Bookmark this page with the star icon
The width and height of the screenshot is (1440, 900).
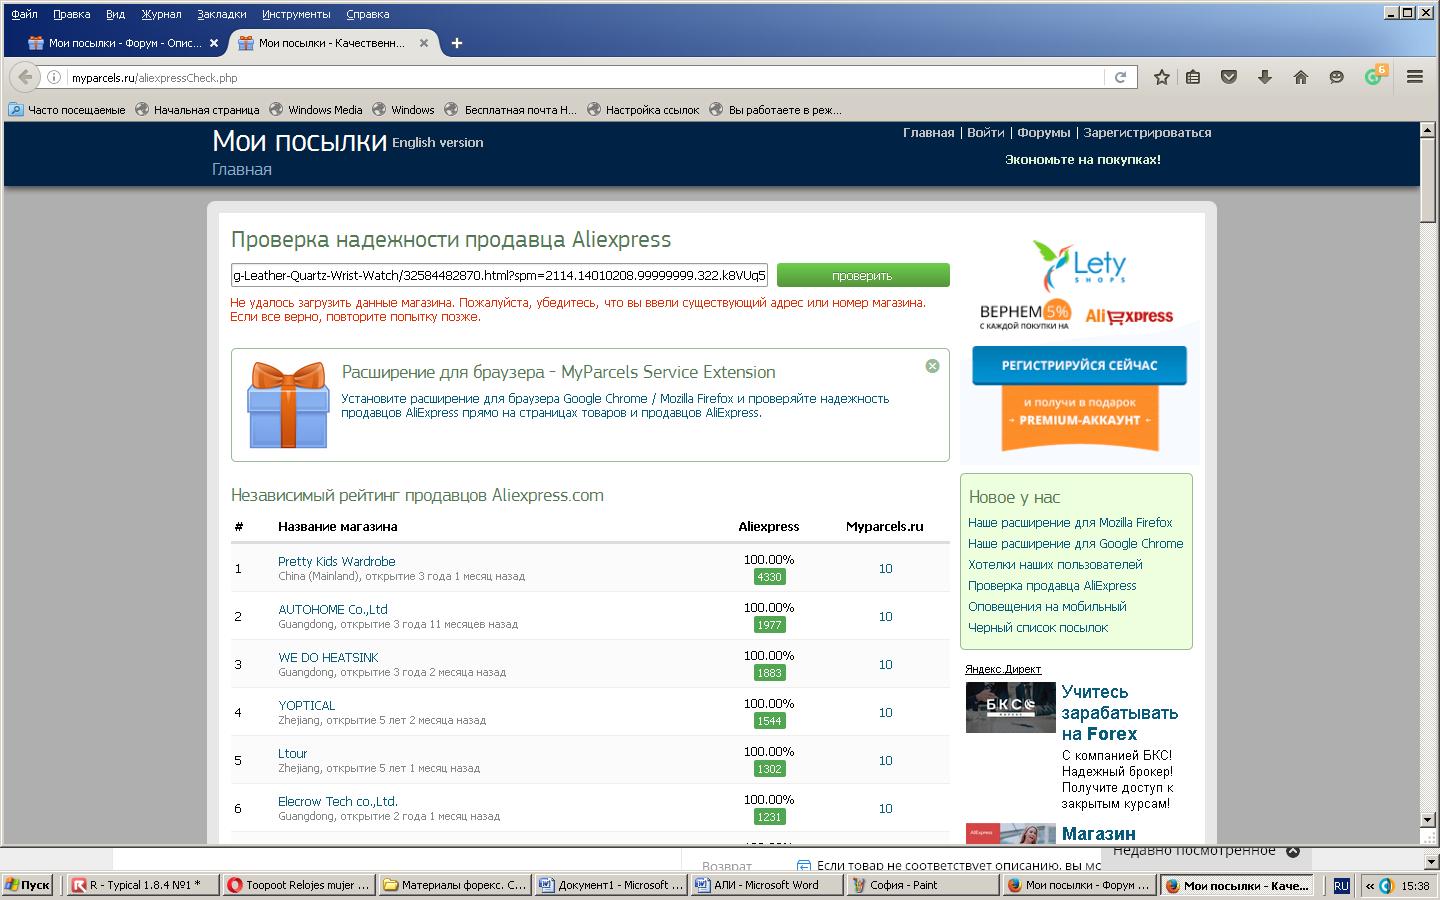1161,77
